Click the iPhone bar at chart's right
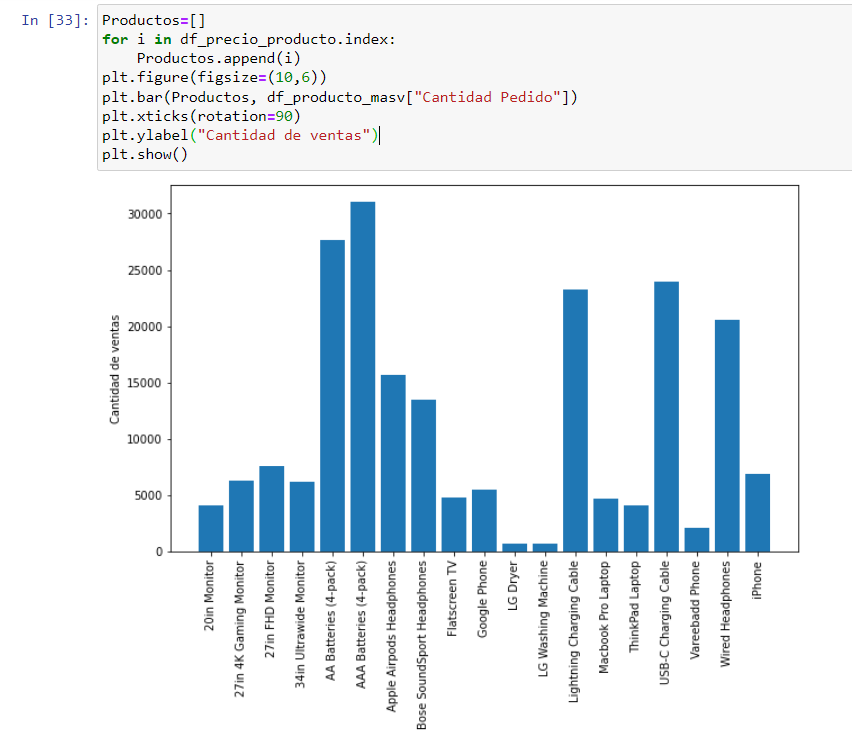 [x=757, y=512]
